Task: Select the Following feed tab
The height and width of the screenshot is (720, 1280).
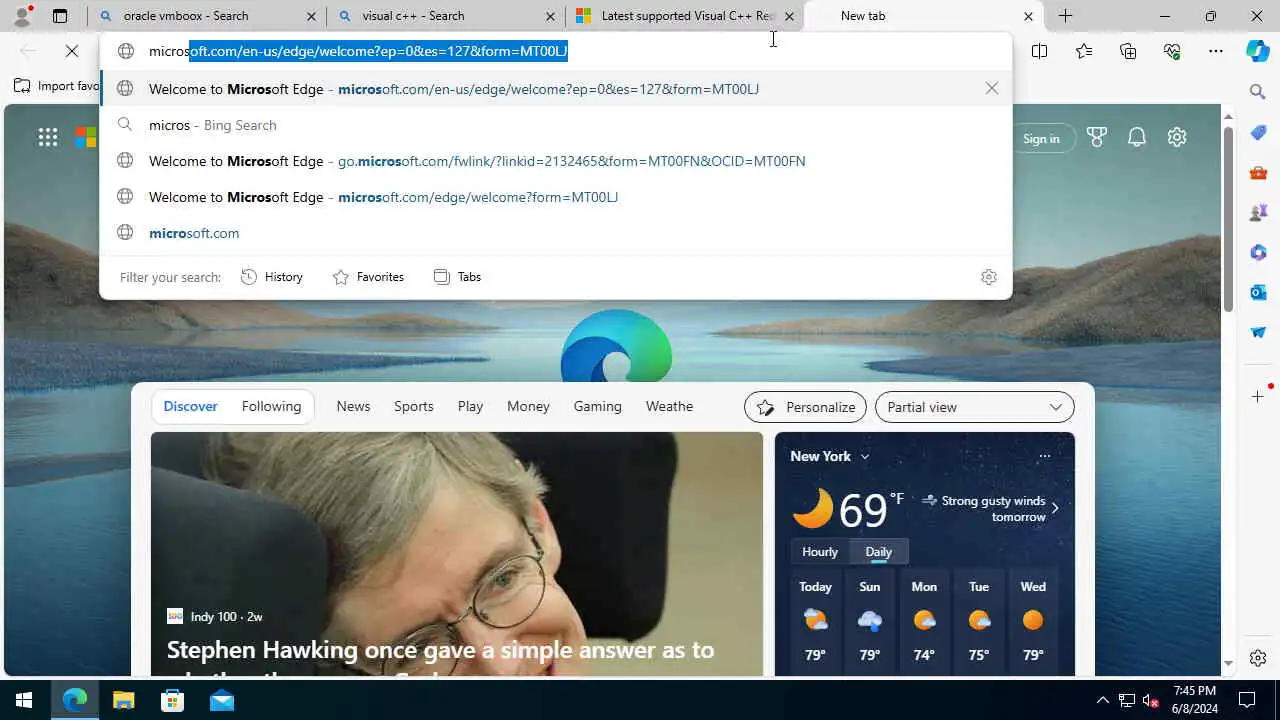Action: [x=271, y=406]
